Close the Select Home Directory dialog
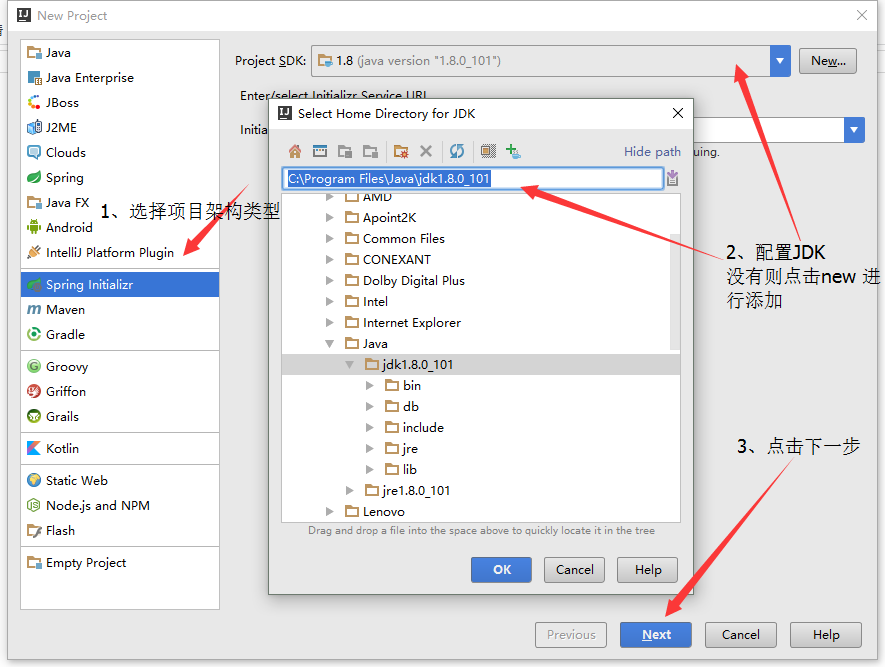The image size is (885, 667). pos(678,113)
